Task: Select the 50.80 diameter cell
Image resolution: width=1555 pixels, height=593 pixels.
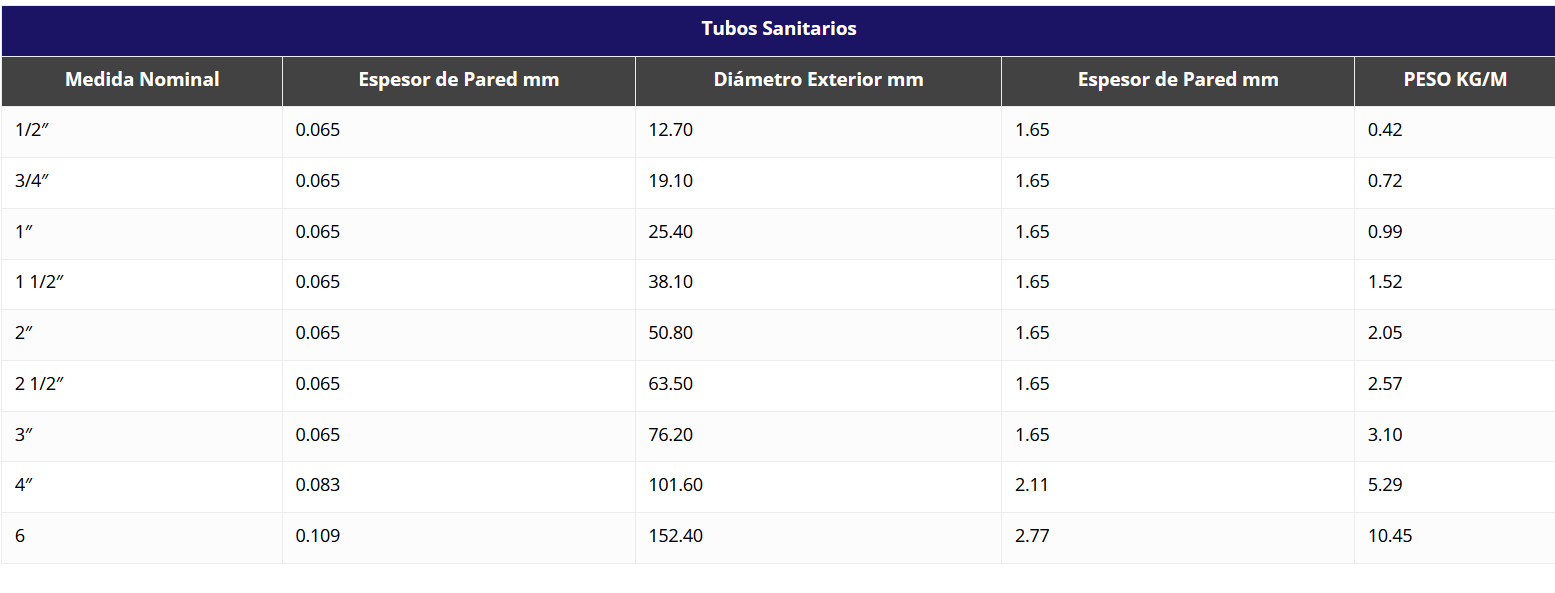Action: [x=670, y=333]
